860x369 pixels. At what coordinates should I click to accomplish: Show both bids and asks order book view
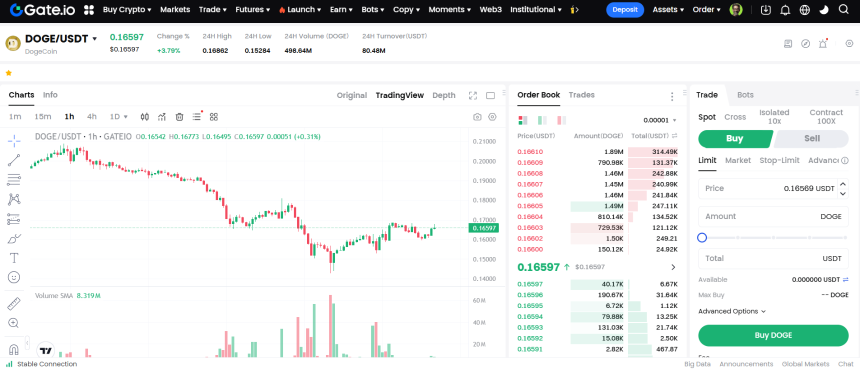click(x=523, y=120)
